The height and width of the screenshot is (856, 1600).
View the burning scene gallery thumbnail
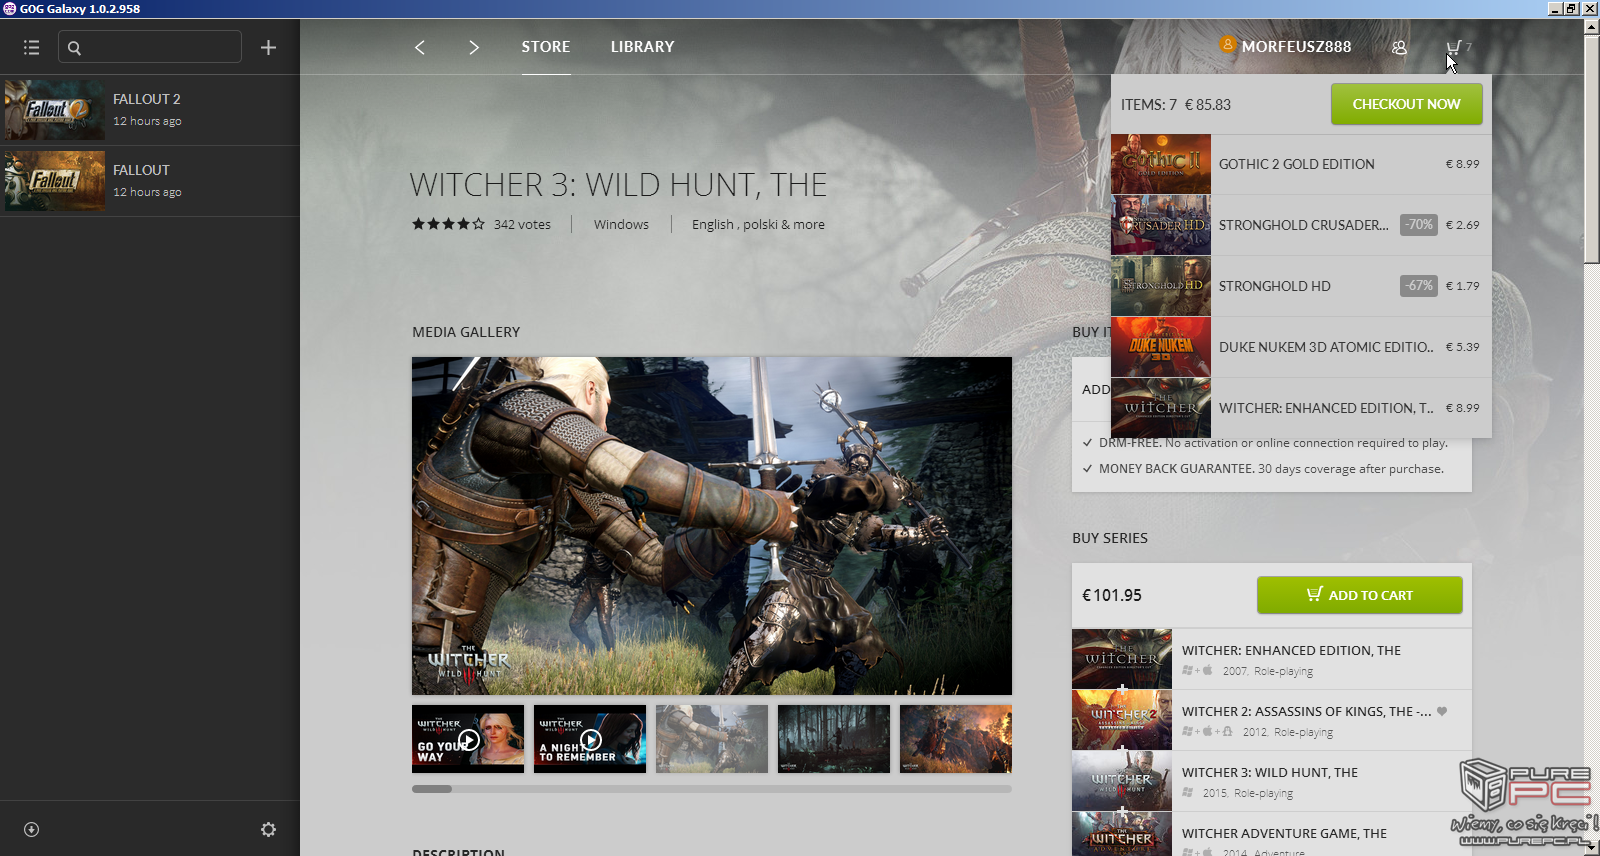(x=956, y=739)
